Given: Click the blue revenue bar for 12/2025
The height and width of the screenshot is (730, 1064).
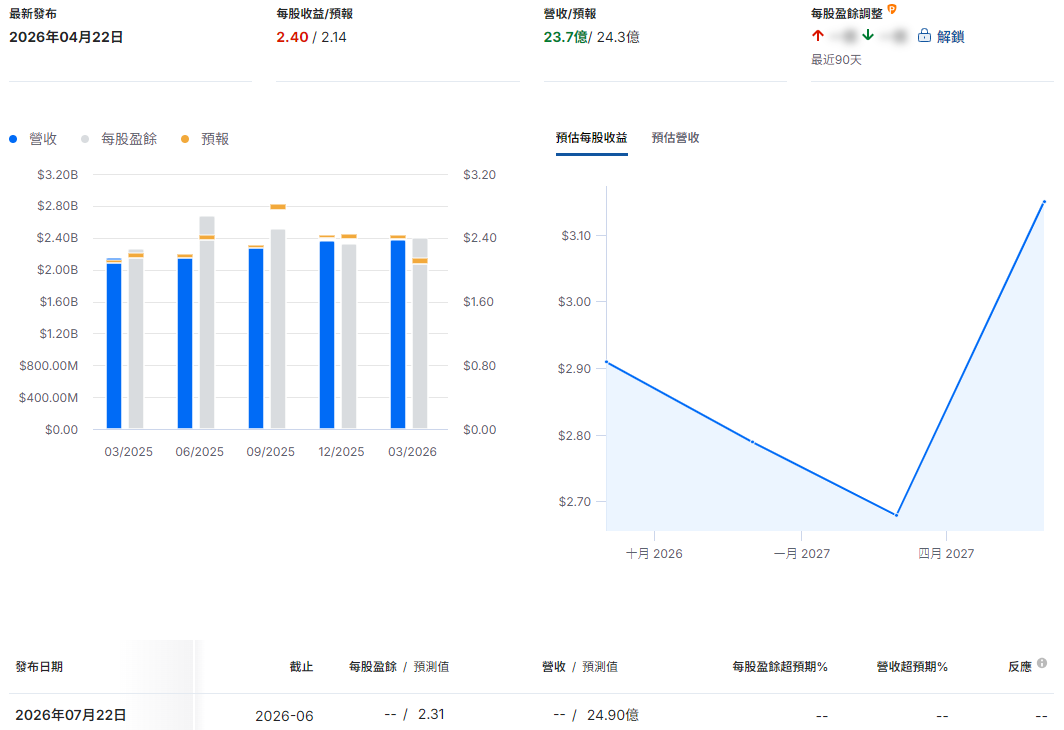Looking at the screenshot, I should (x=327, y=335).
